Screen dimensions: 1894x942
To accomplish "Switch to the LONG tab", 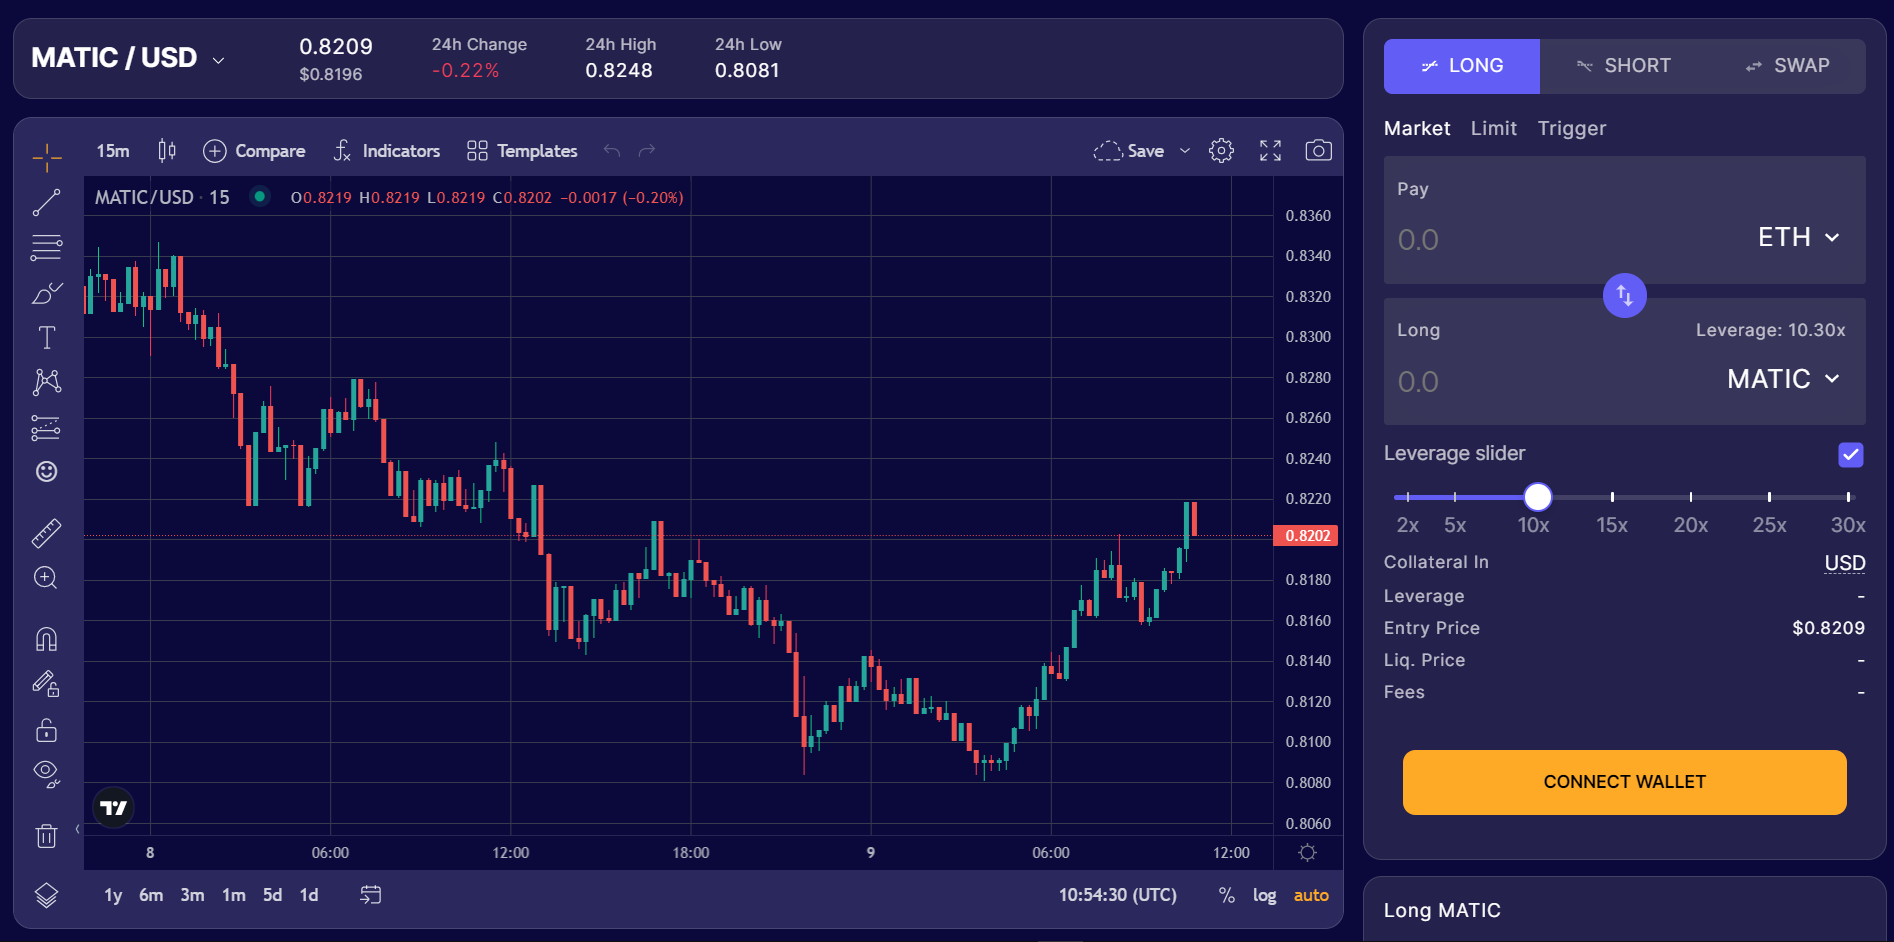I will [1462, 66].
